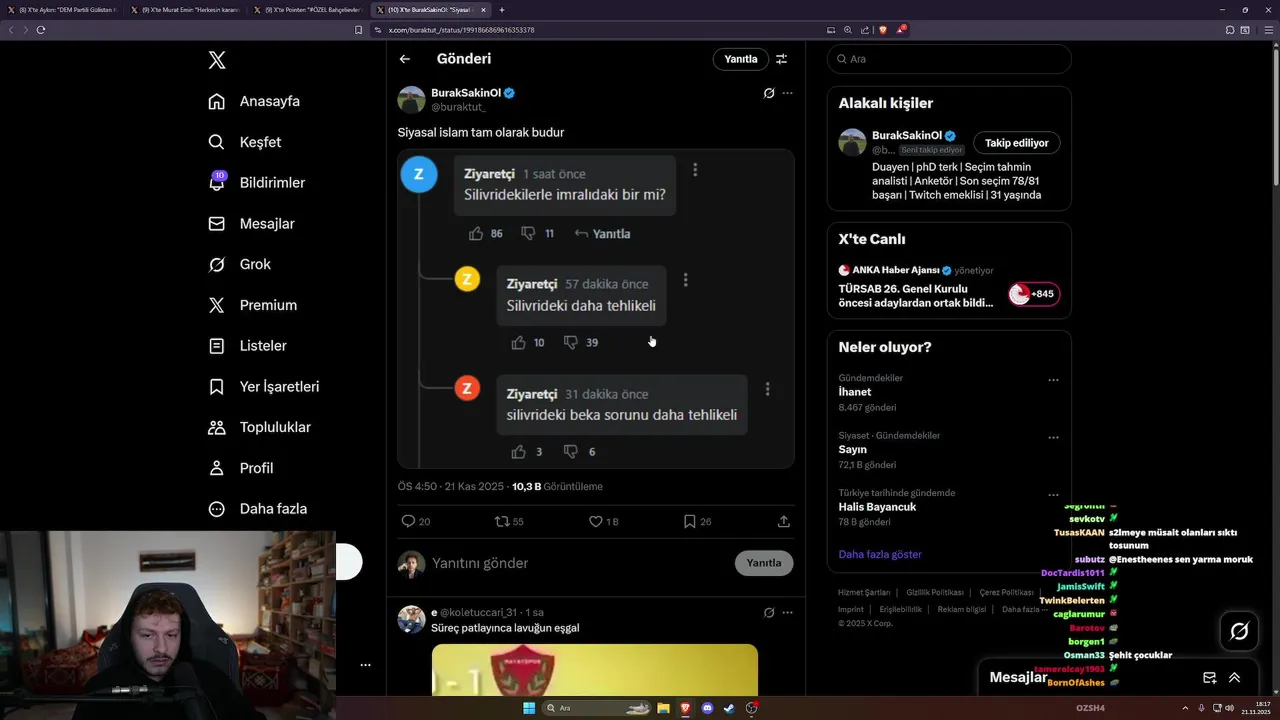
Task: Open Discord from the taskbar
Action: click(x=708, y=708)
